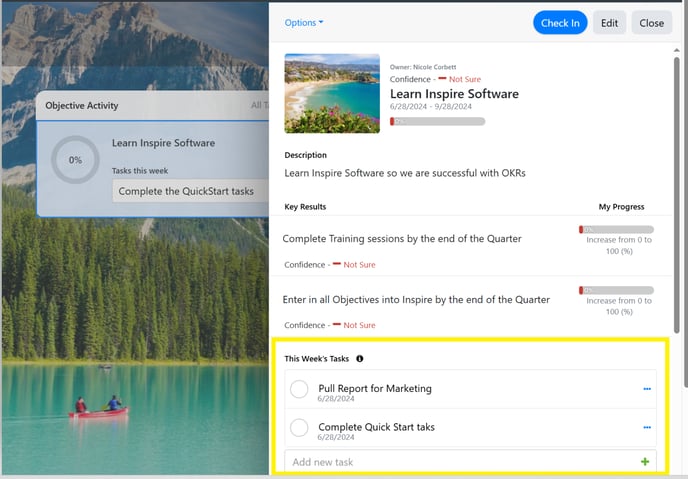Click the Complete Quick Start taks task name
The image size is (688, 479).
(x=376, y=427)
